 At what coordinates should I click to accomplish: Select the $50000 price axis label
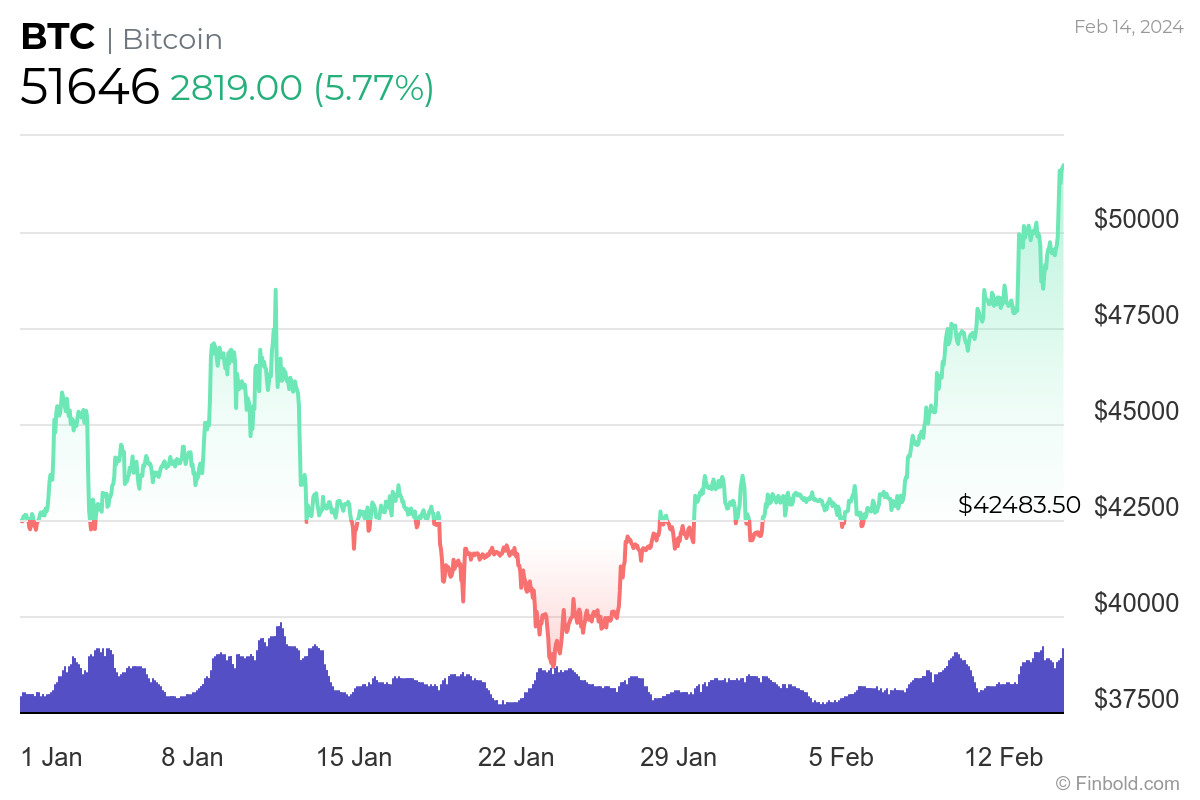click(1136, 218)
